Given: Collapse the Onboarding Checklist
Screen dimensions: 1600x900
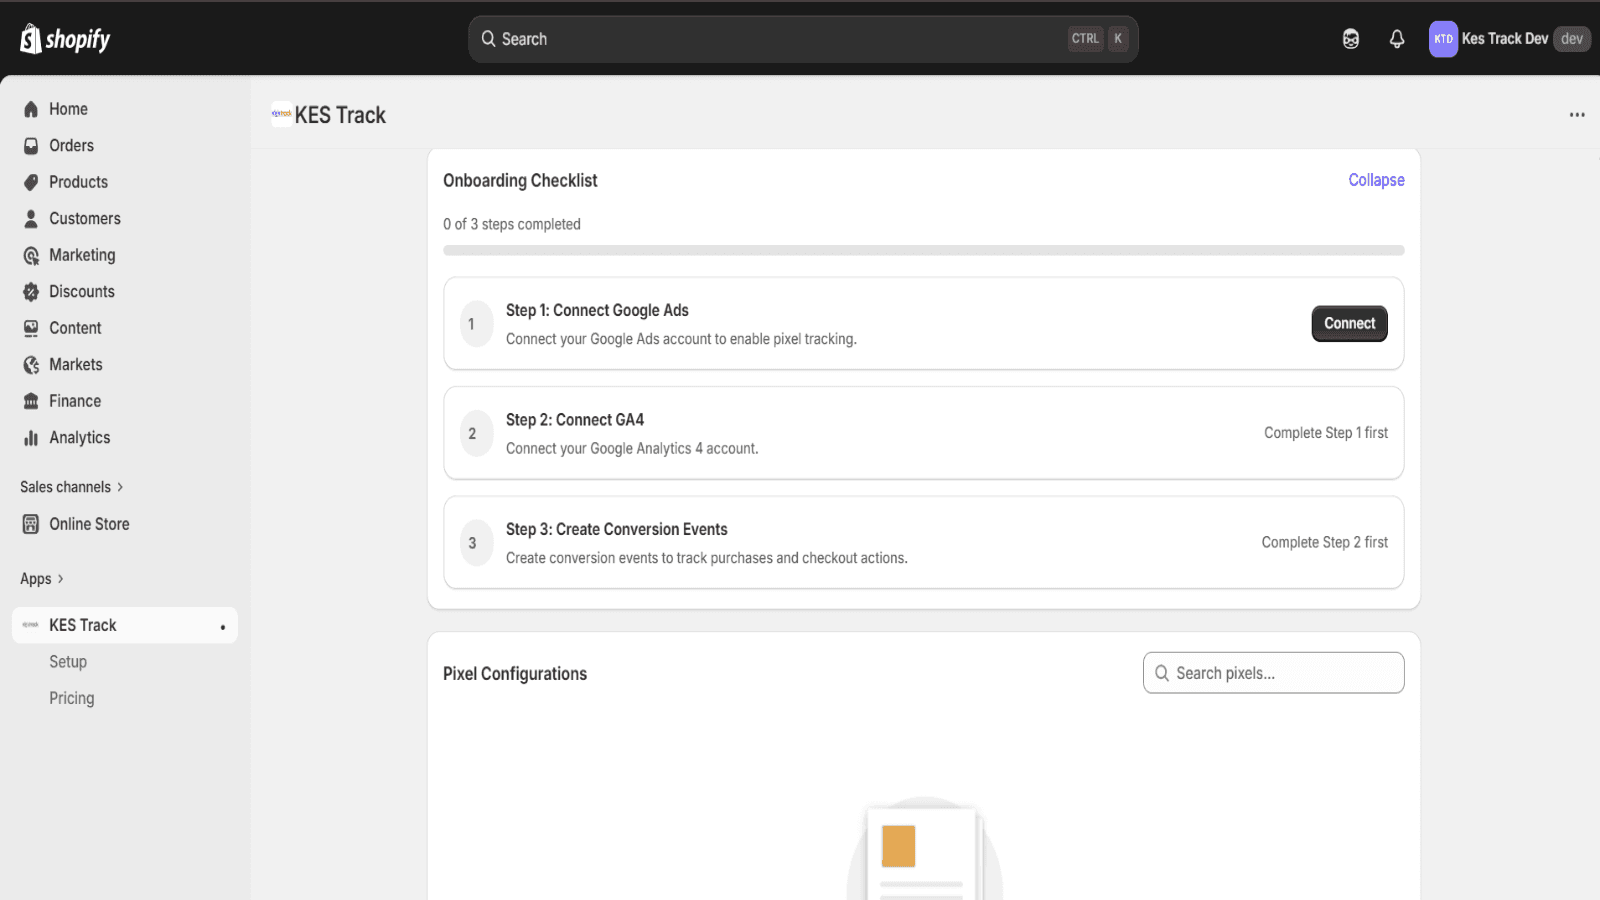Looking at the screenshot, I should point(1376,180).
